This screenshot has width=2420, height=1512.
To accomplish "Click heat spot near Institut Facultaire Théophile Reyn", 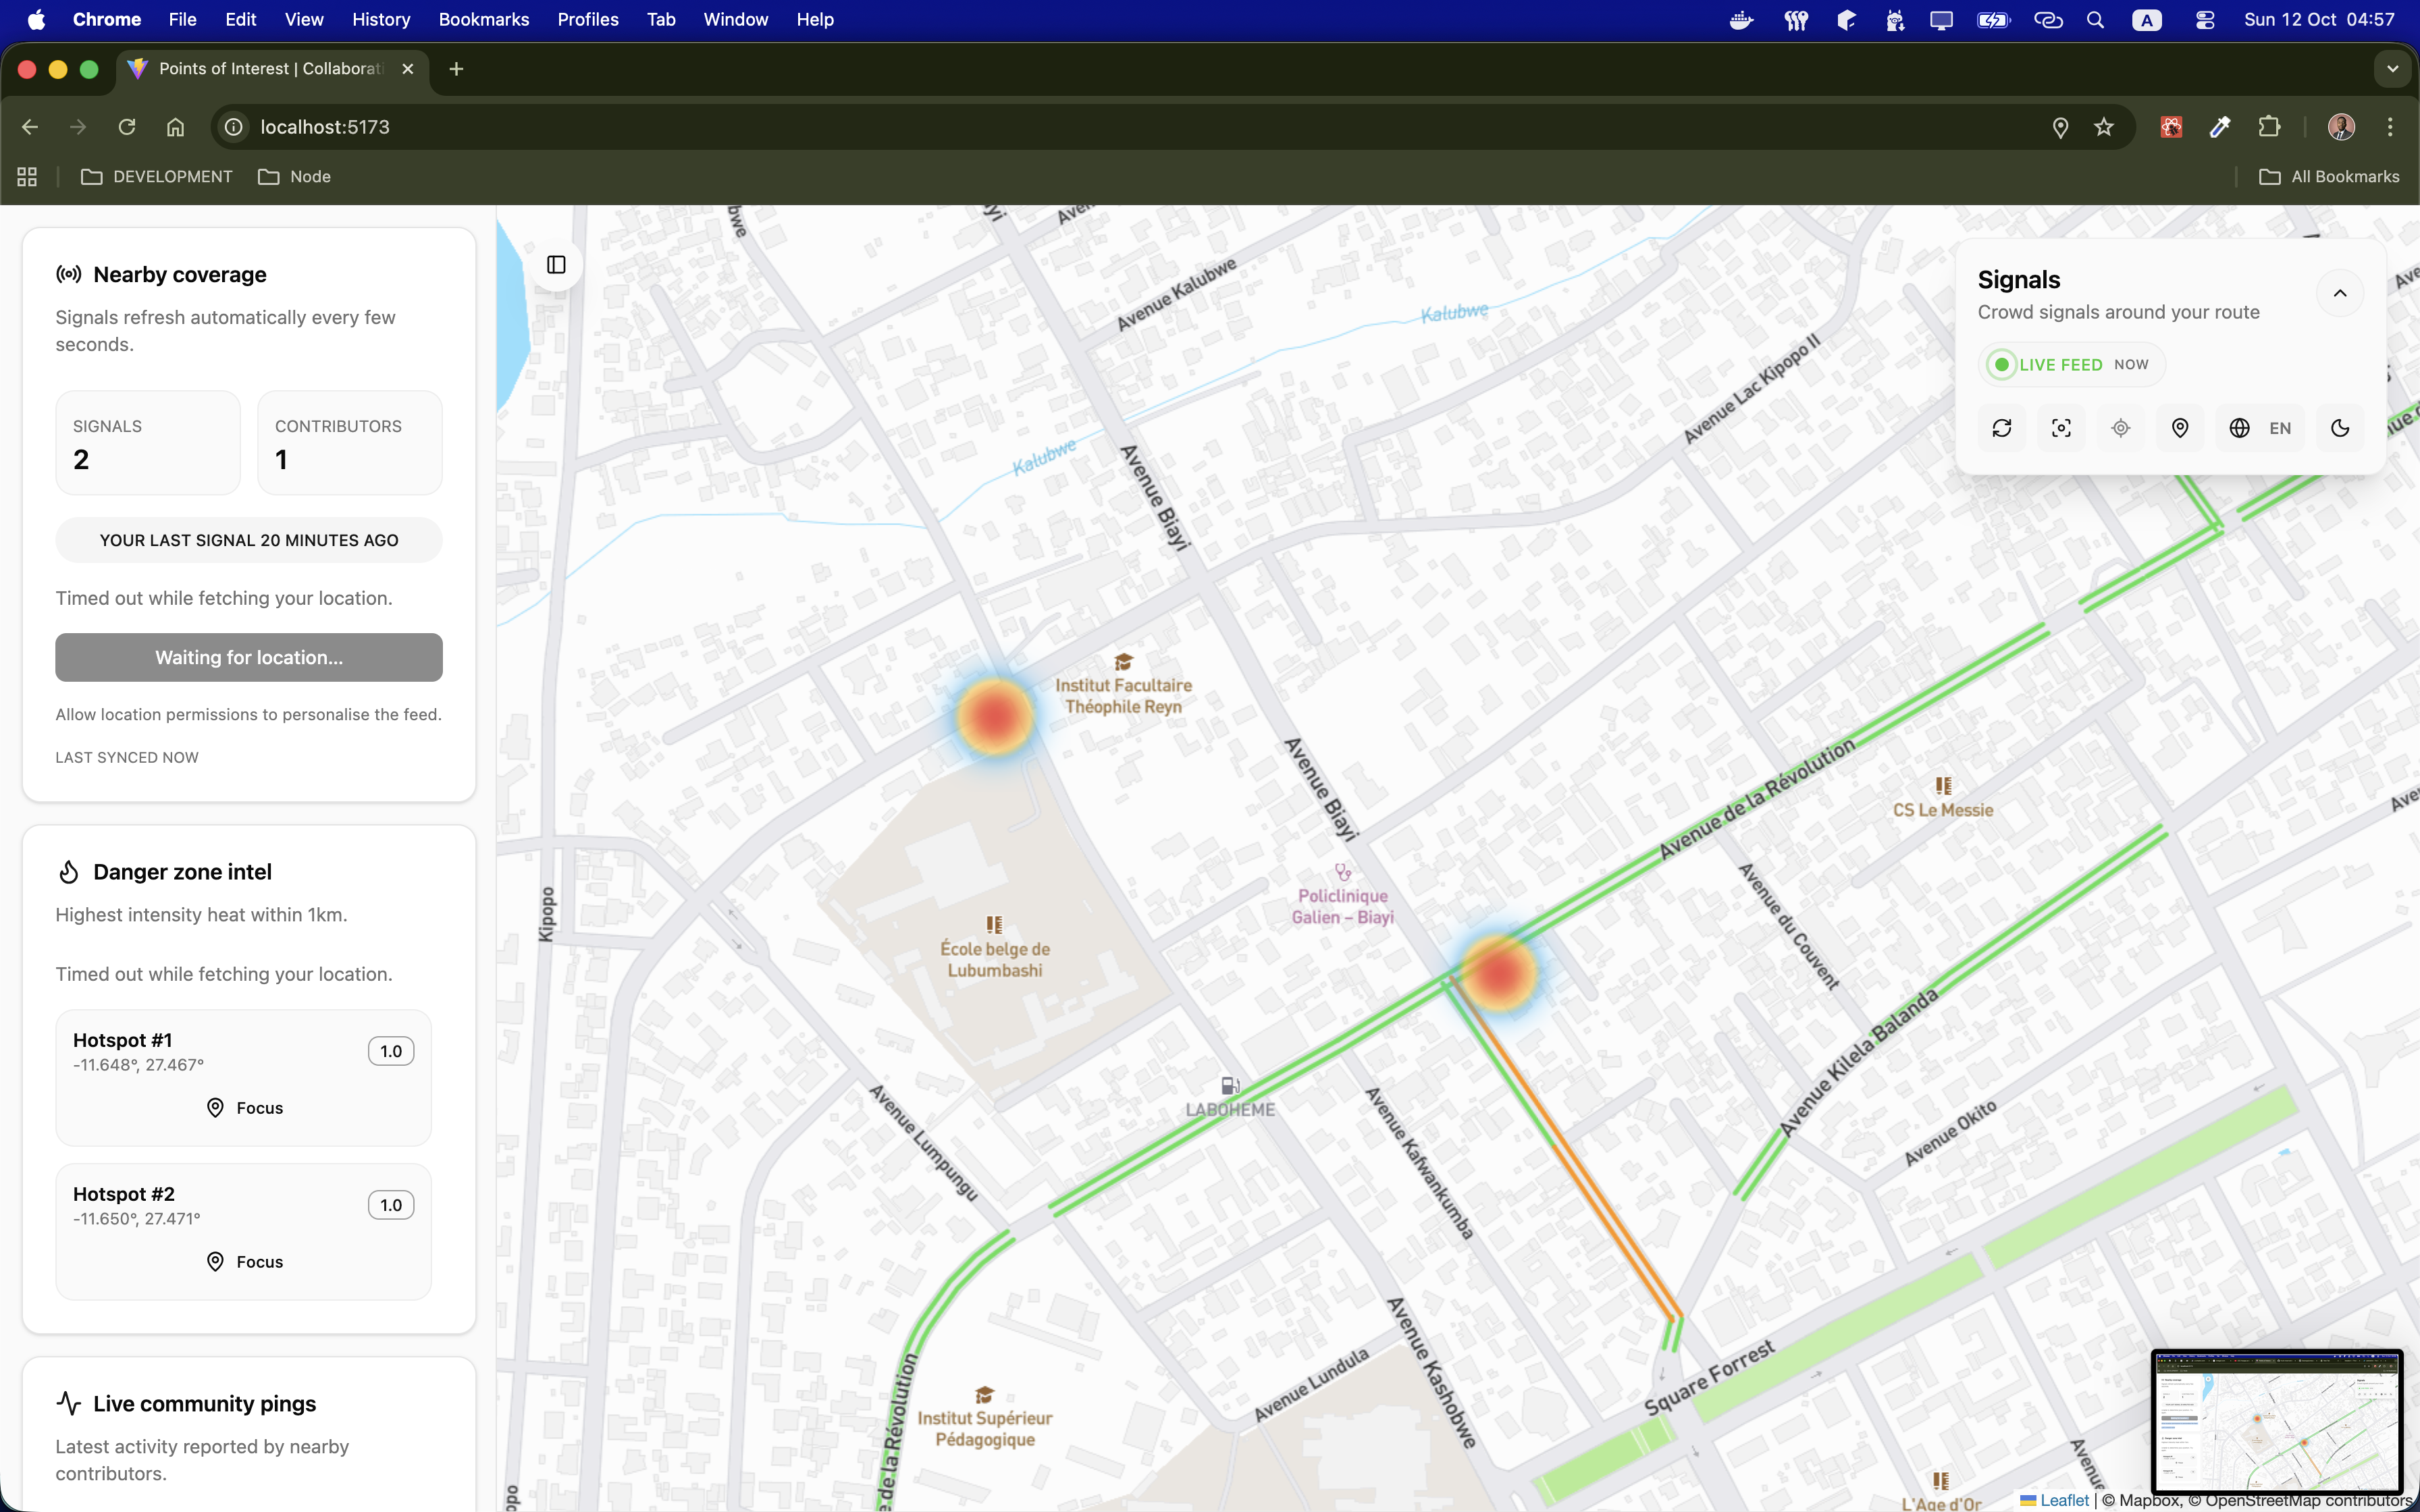I will click(994, 717).
